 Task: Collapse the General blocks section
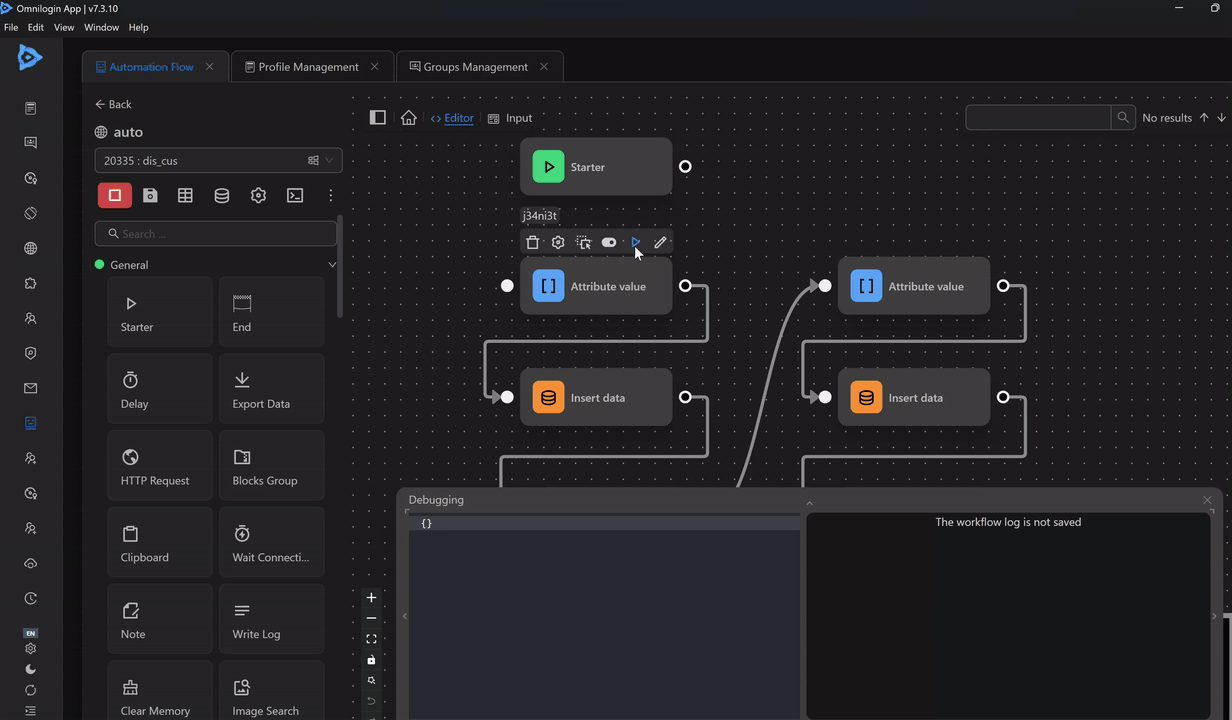(x=332, y=265)
